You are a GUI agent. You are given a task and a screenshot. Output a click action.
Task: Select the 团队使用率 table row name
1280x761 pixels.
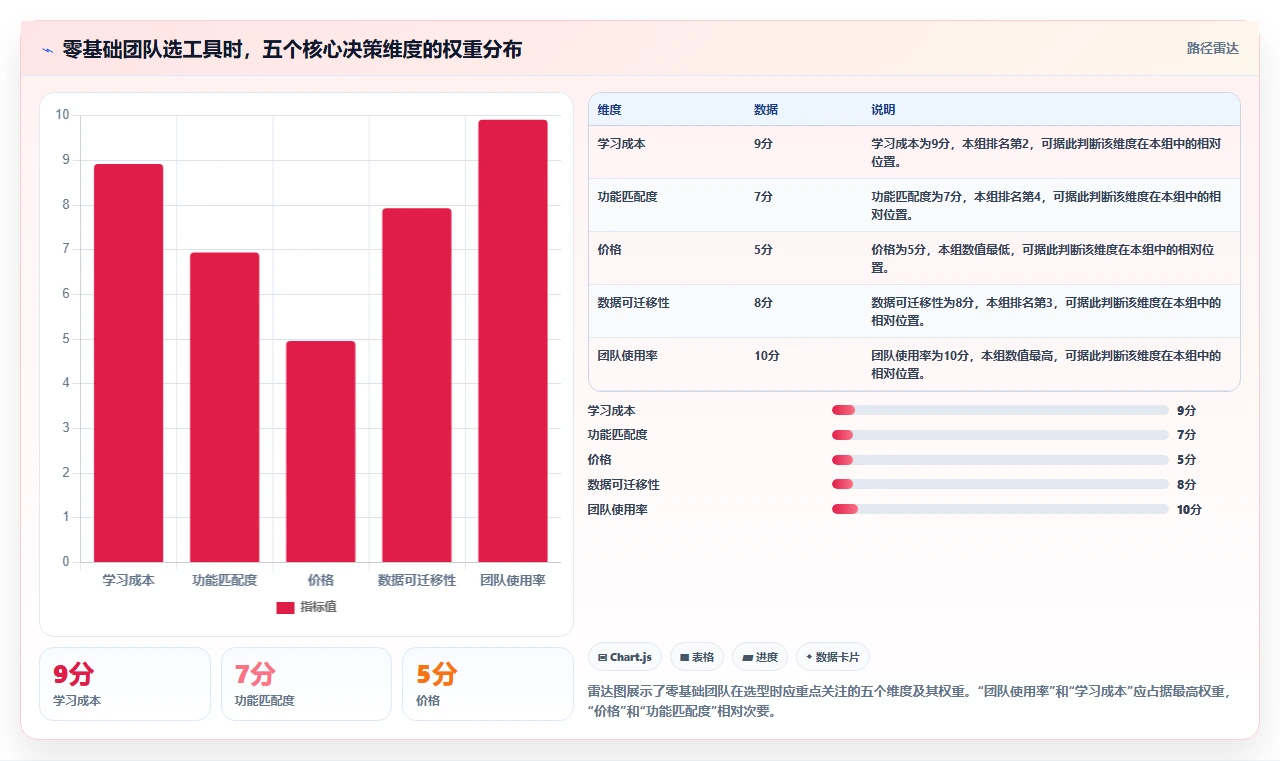click(628, 356)
